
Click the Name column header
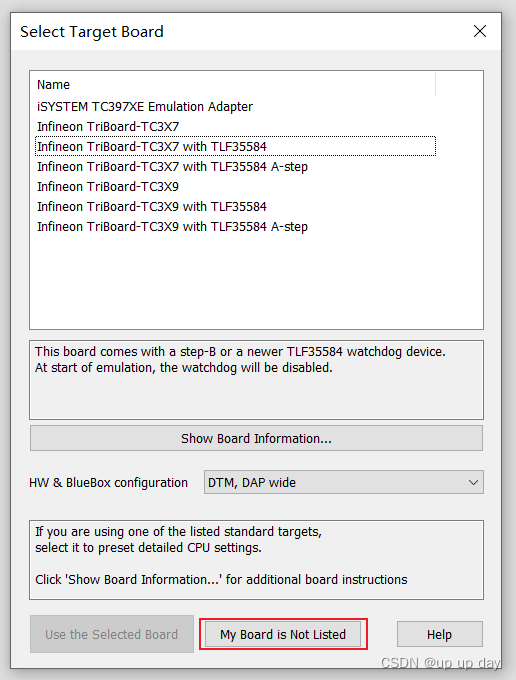click(234, 84)
